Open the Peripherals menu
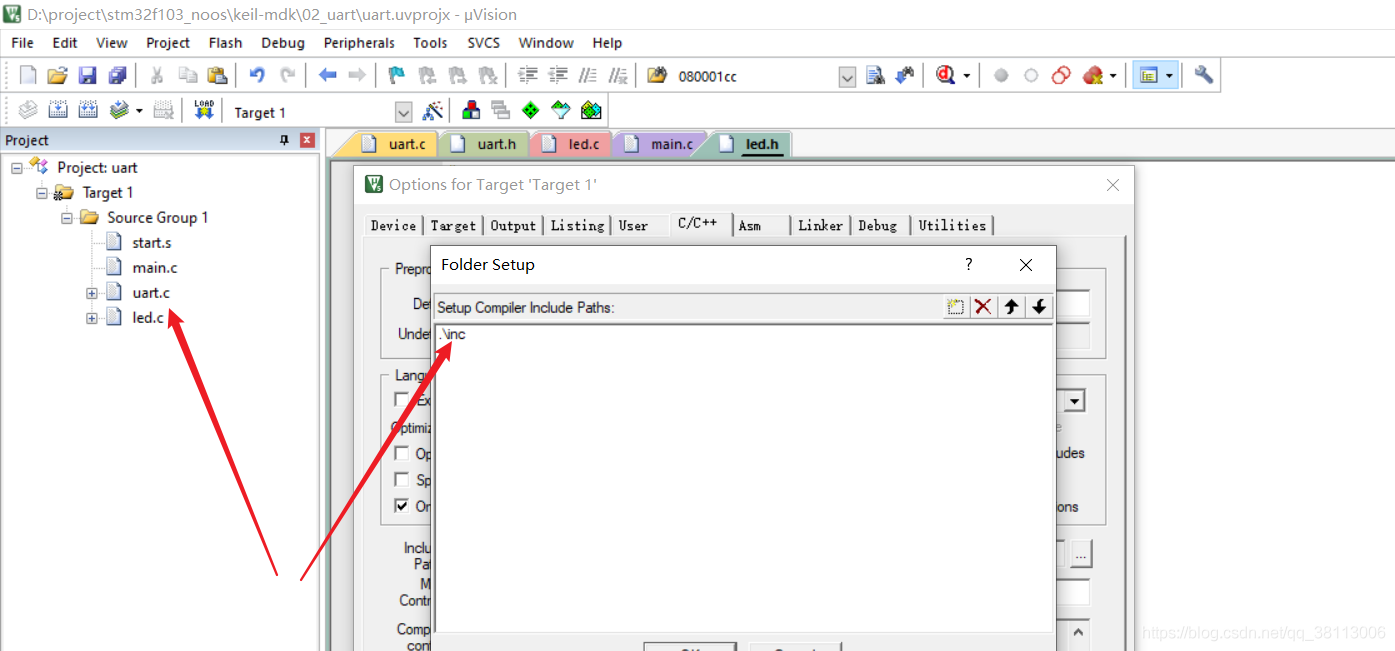 coord(359,43)
